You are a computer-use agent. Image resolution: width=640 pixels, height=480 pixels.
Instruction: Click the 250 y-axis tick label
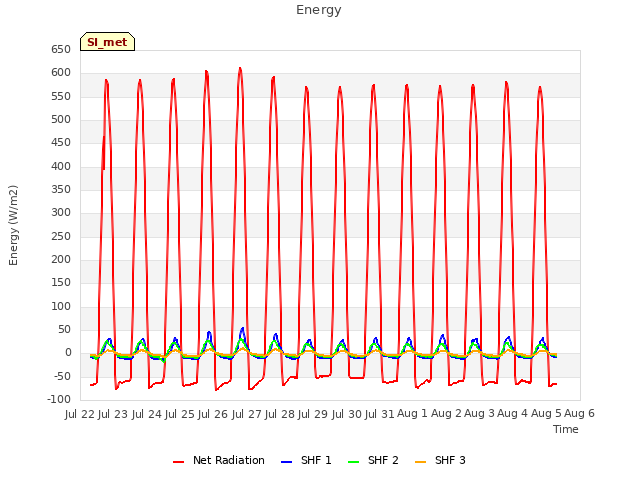(61, 237)
